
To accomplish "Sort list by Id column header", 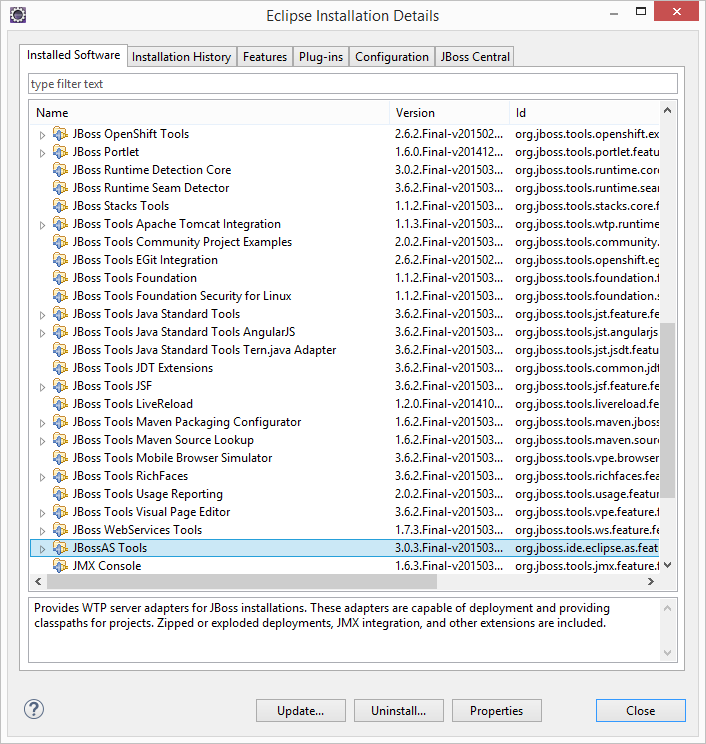I will (584, 113).
